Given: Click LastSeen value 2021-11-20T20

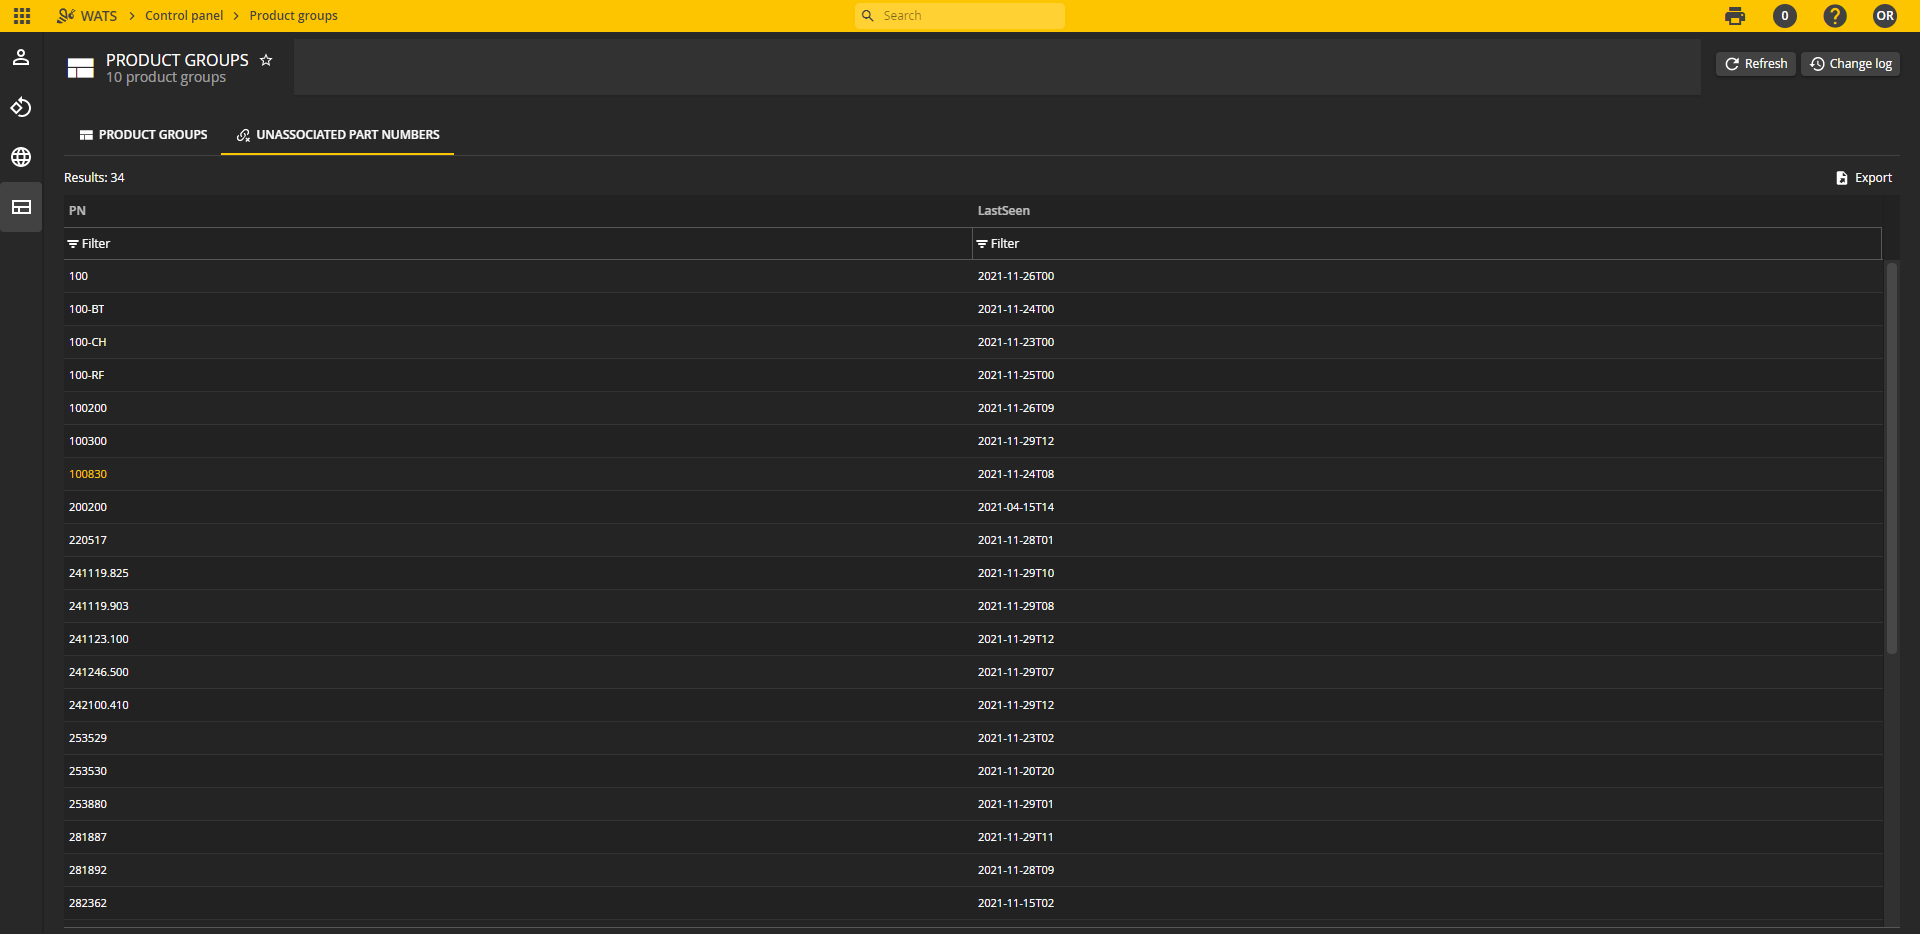Looking at the screenshot, I should pyautogui.click(x=1016, y=772).
